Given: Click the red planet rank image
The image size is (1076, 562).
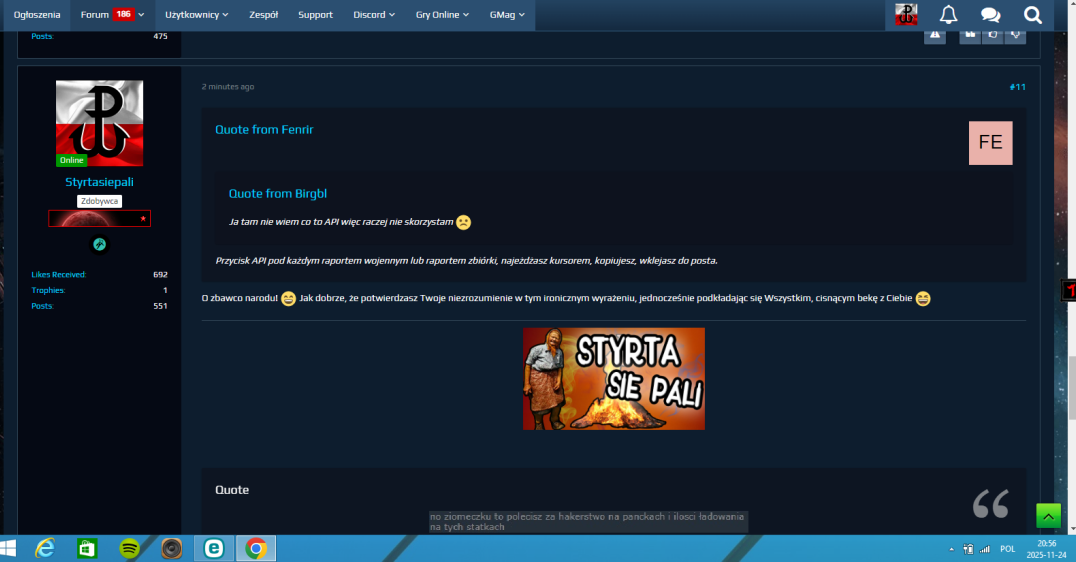Looking at the screenshot, I should coord(100,219).
